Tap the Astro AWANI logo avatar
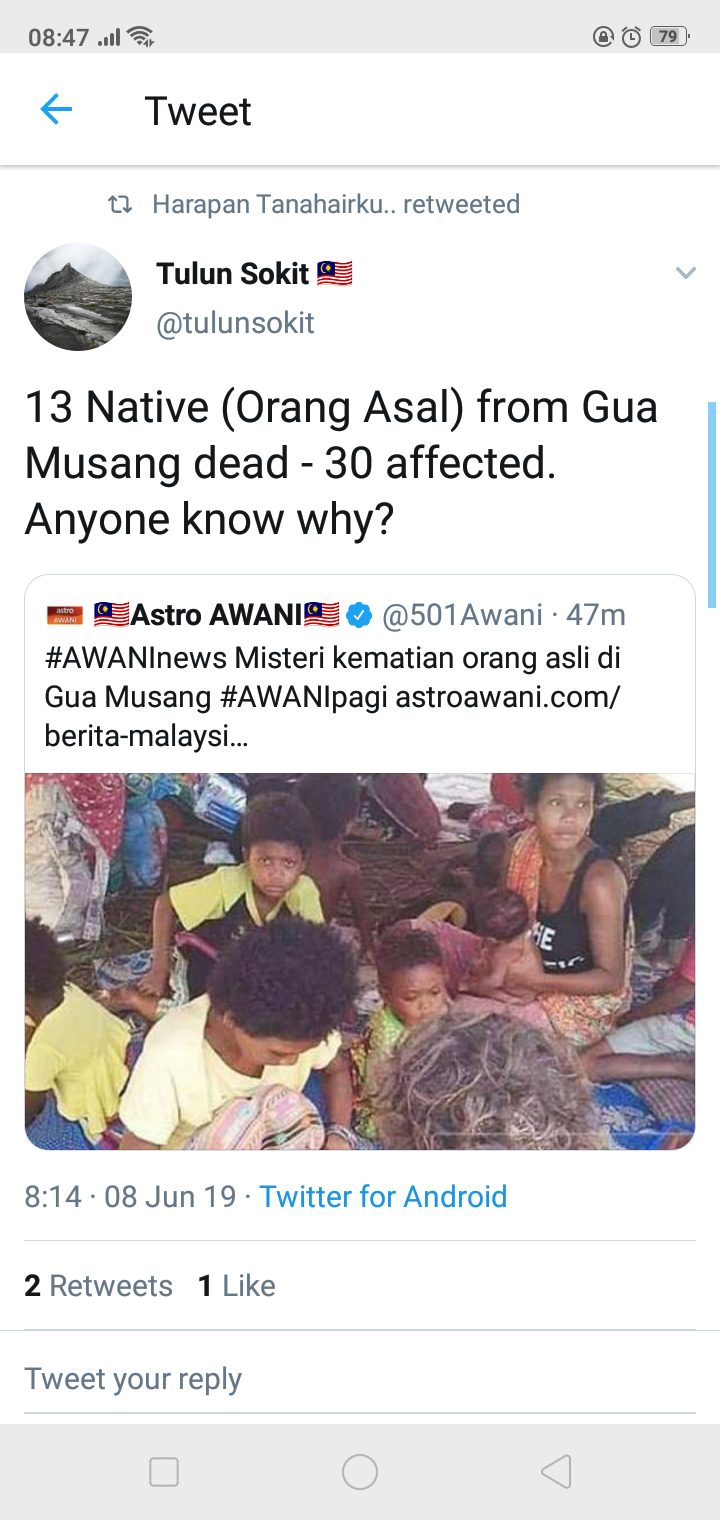Image resolution: width=720 pixels, height=1520 pixels. (65, 615)
